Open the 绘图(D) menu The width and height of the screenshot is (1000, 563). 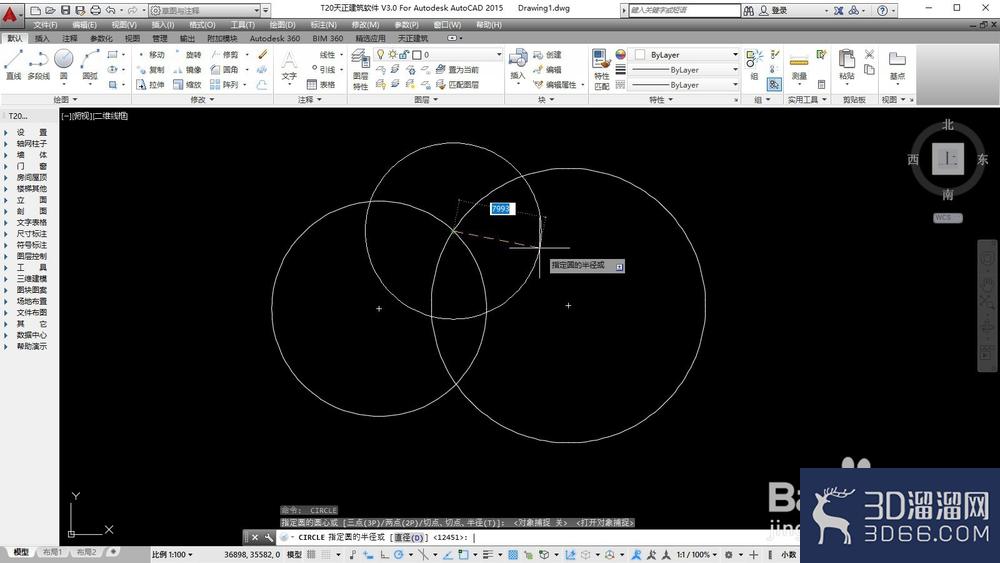[282, 25]
